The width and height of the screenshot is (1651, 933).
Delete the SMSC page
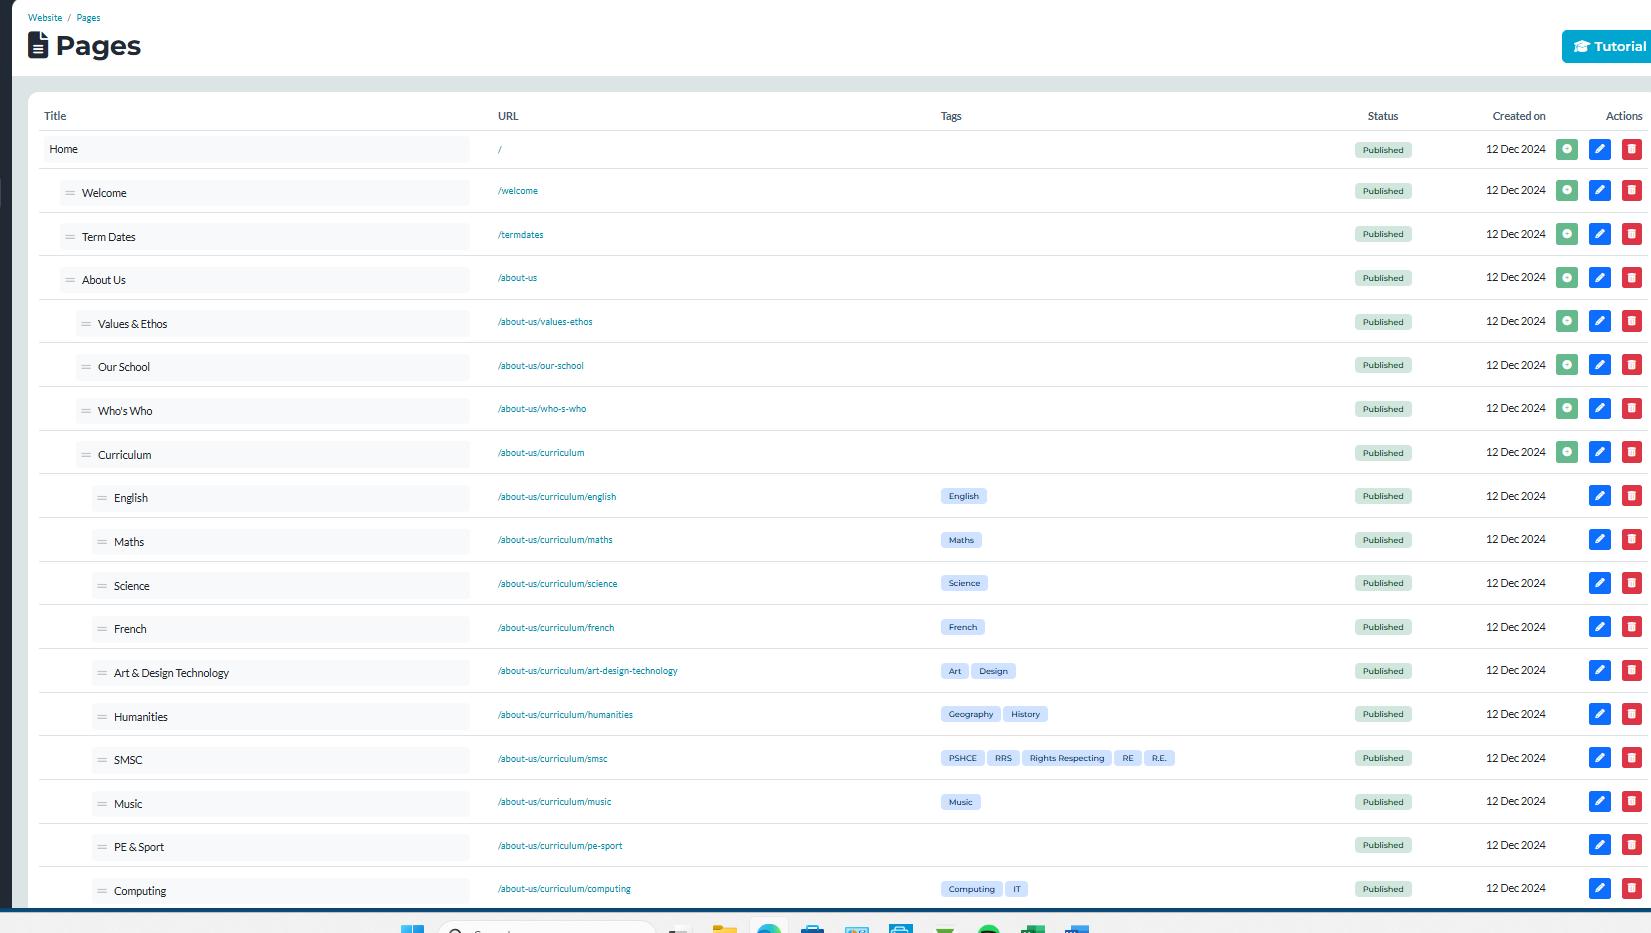[x=1632, y=758]
